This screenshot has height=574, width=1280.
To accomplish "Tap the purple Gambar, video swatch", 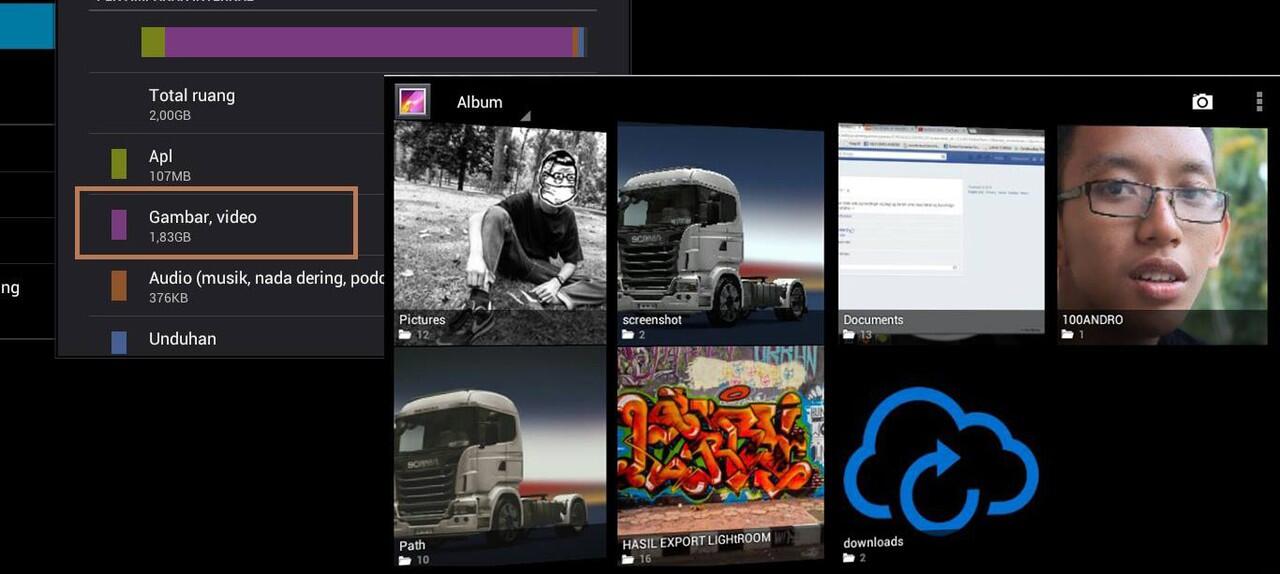I will point(119,225).
